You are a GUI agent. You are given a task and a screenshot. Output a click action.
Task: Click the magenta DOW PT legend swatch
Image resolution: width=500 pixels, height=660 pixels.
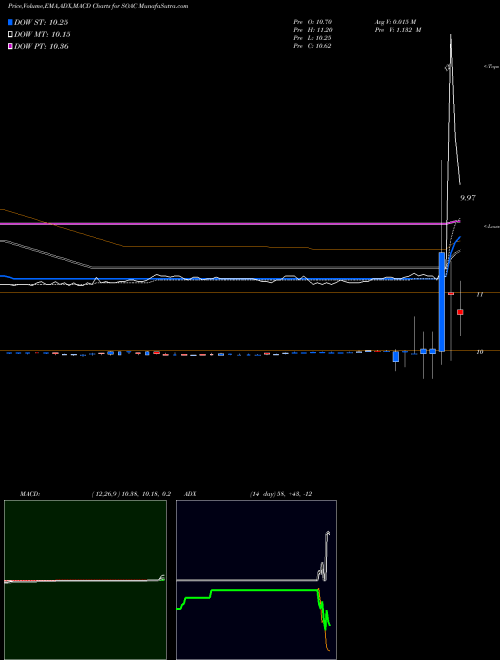coord(10,46)
